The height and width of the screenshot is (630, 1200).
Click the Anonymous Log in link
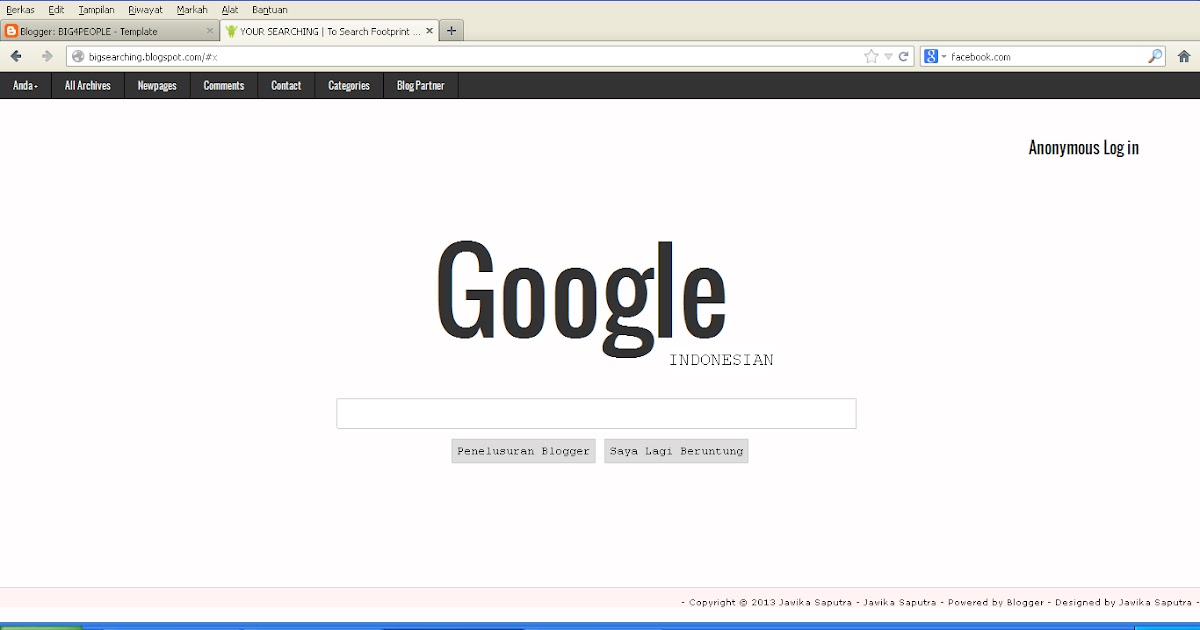[x=1084, y=148]
